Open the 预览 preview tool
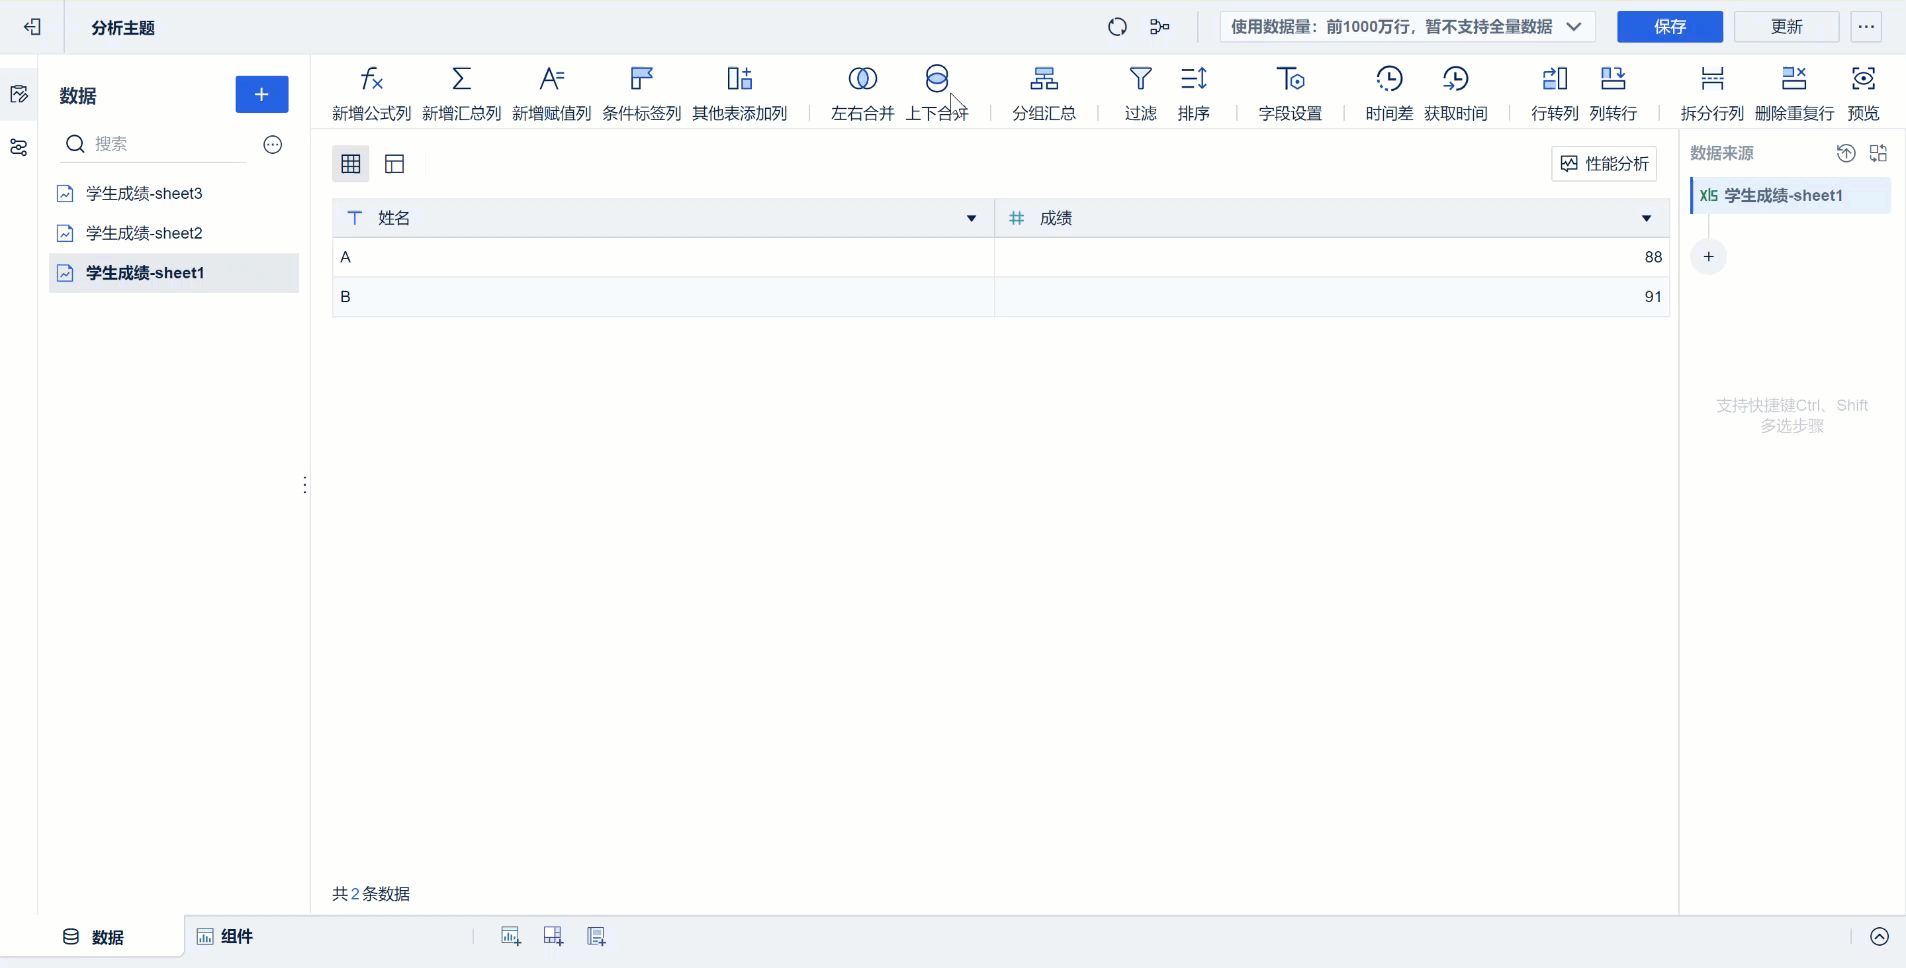The width and height of the screenshot is (1906, 968). coord(1862,92)
